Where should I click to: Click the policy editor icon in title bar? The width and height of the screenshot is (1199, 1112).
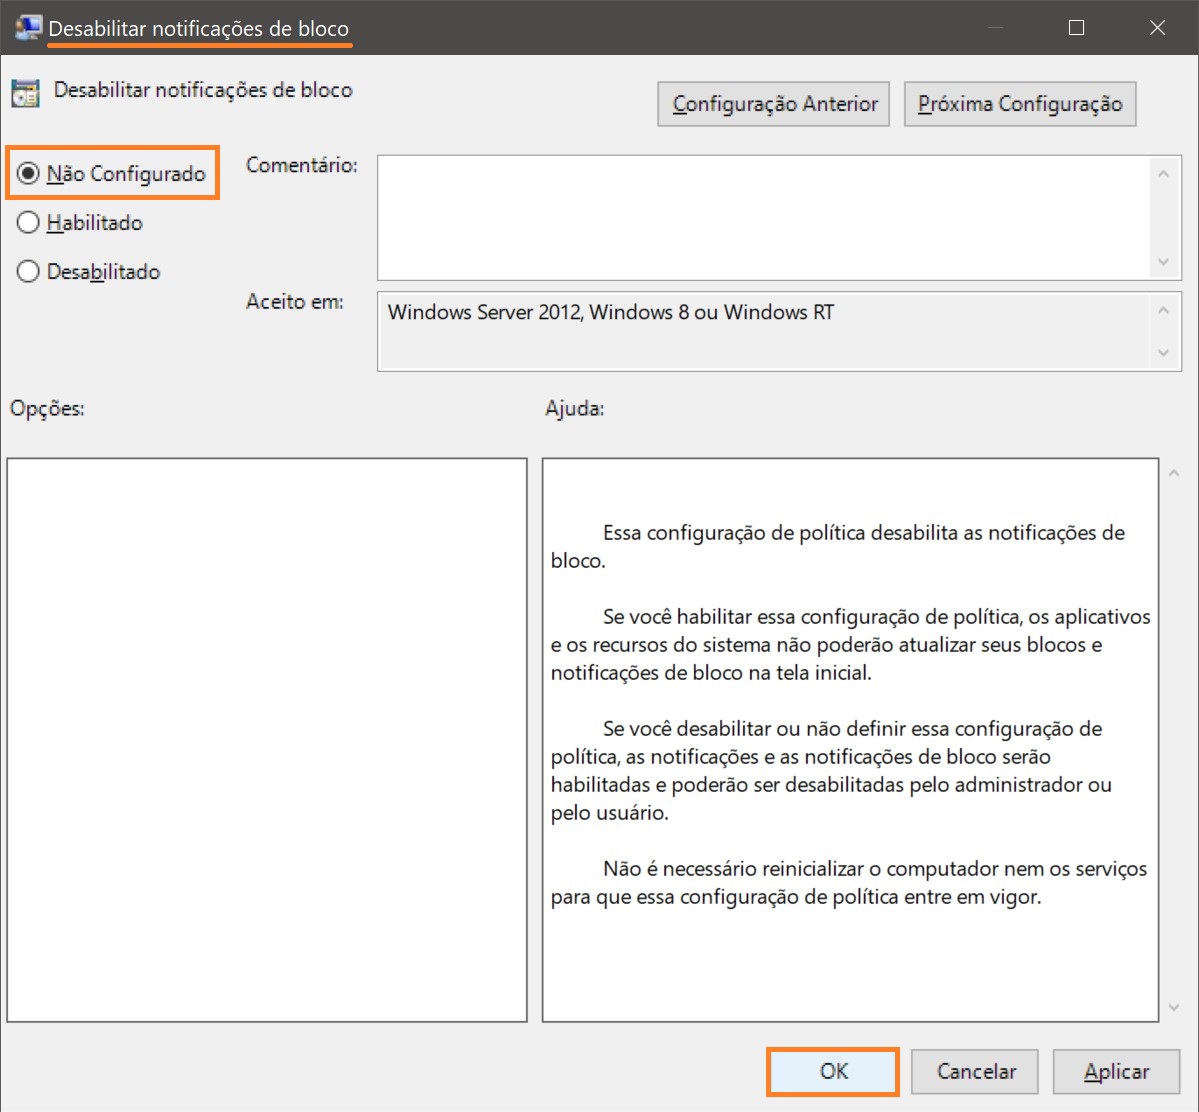tap(27, 28)
